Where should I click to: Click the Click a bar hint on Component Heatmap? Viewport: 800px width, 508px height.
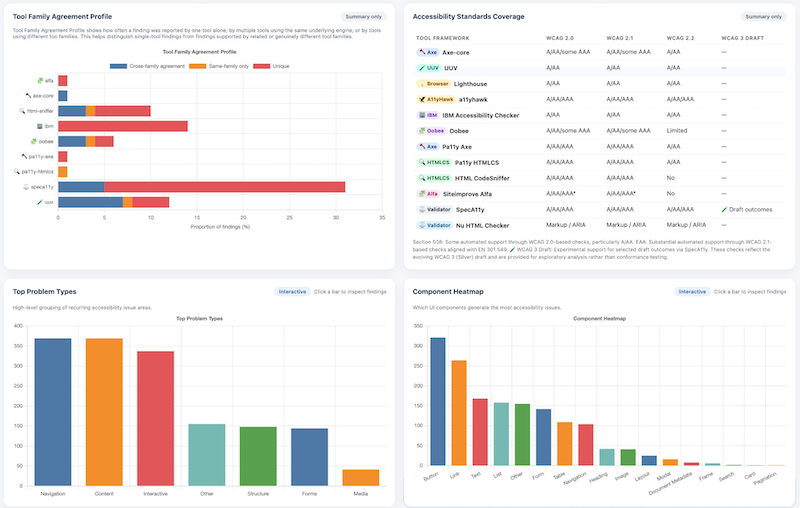pos(750,292)
